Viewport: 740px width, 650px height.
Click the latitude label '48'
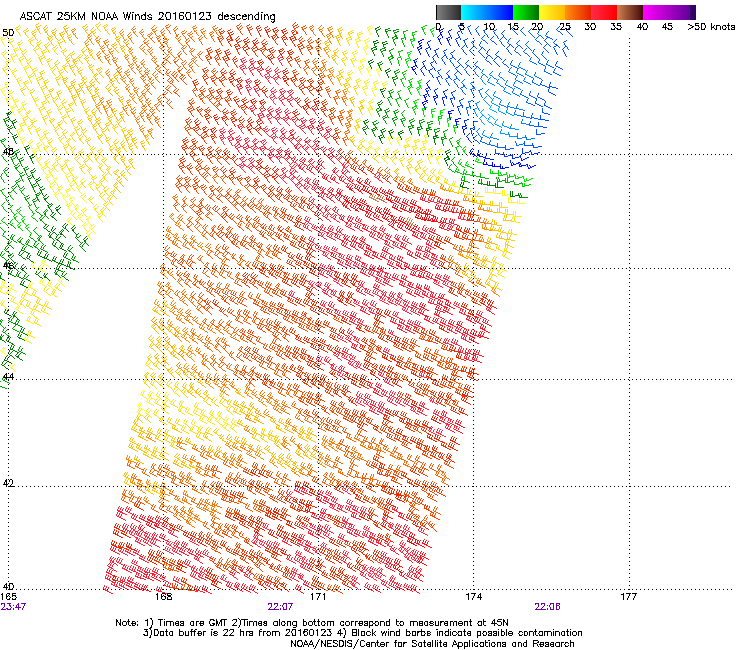click(x=8, y=152)
